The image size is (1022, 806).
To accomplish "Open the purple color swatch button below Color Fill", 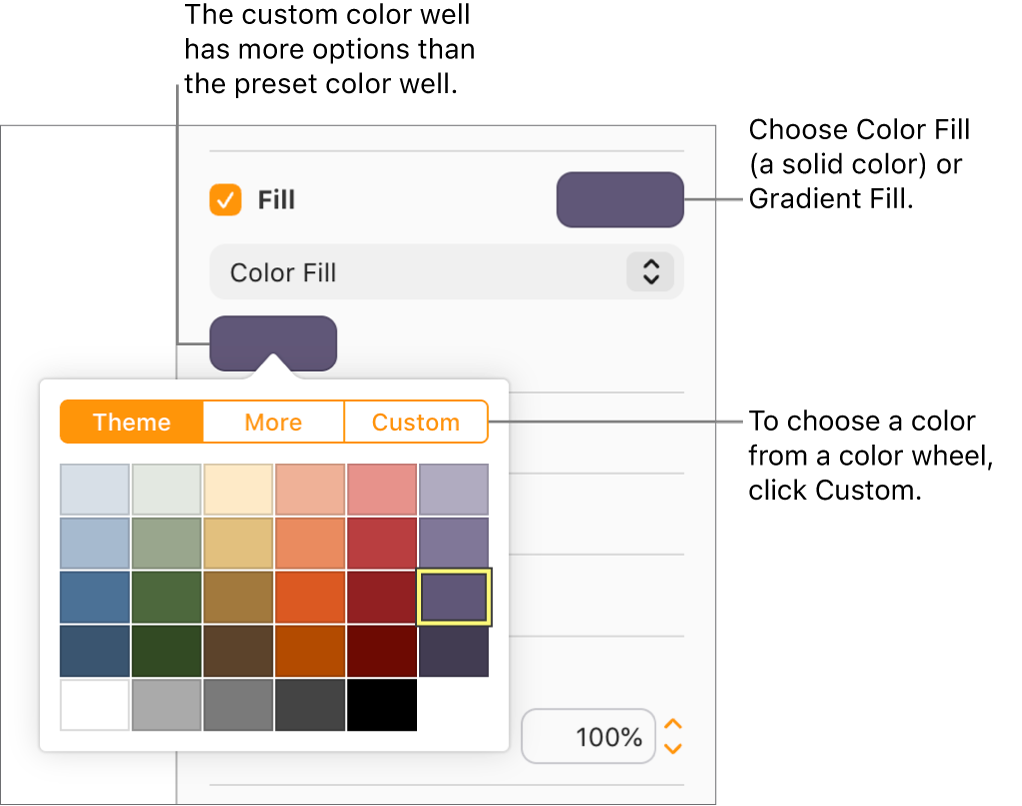I will point(274,342).
